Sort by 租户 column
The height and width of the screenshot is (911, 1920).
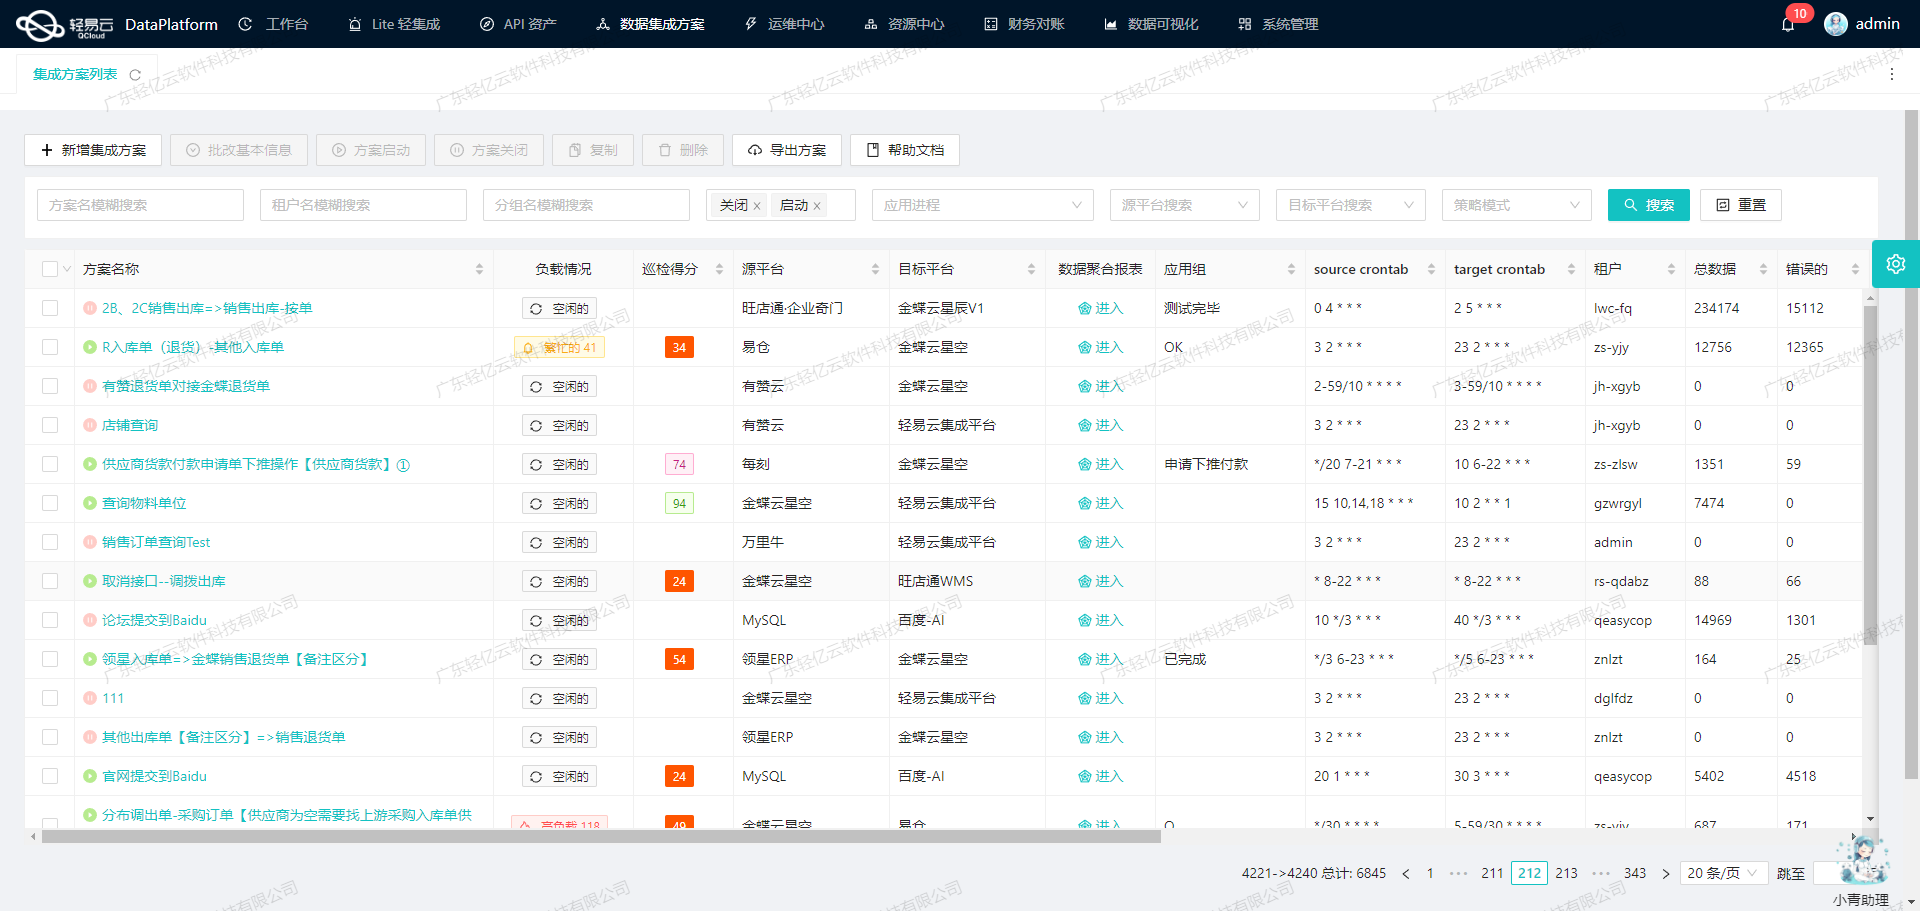click(x=1671, y=269)
